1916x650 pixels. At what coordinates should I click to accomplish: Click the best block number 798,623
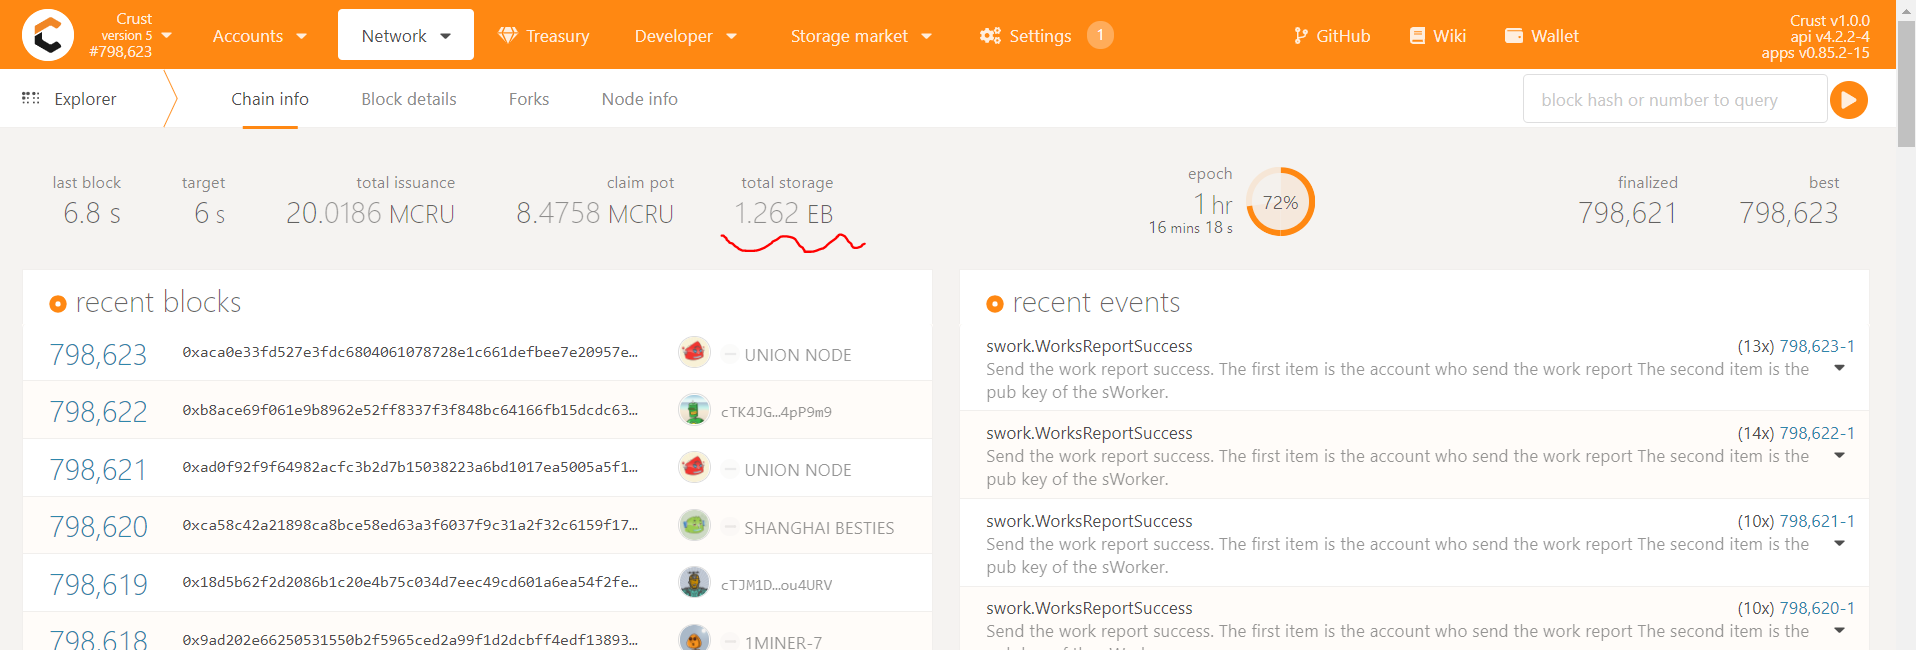pyautogui.click(x=1789, y=213)
